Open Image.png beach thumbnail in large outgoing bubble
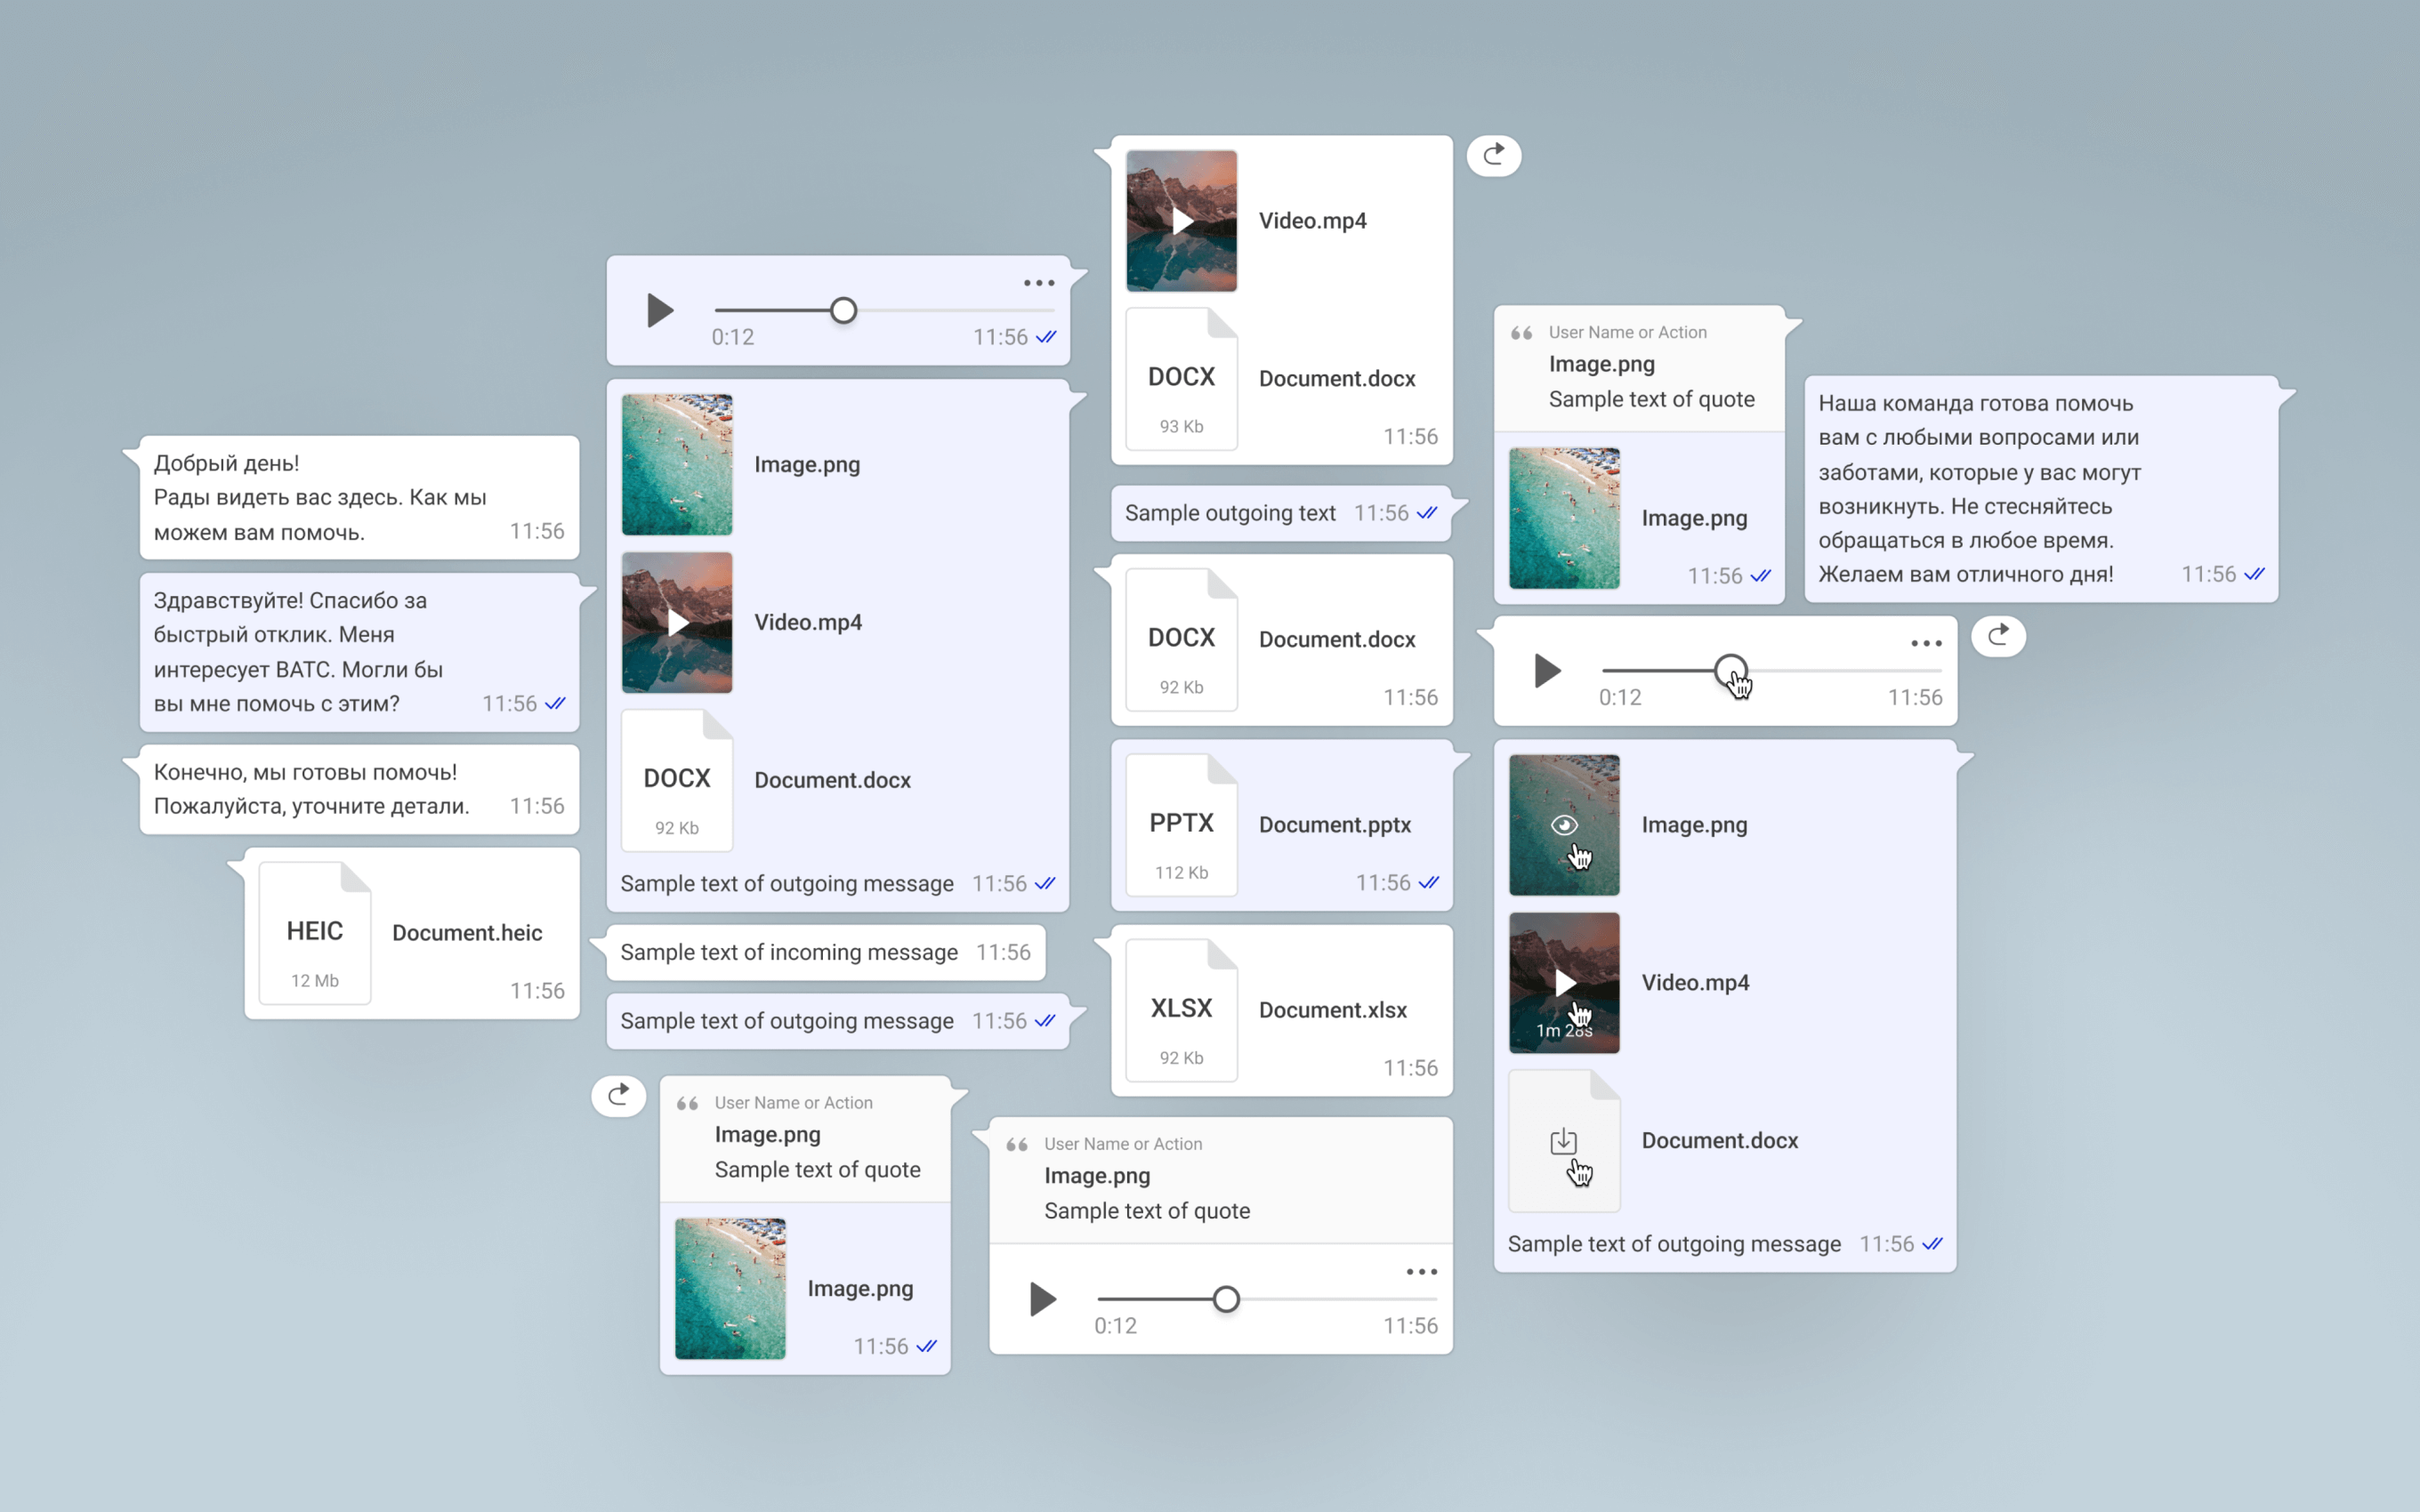This screenshot has width=2420, height=1512. tap(677, 465)
